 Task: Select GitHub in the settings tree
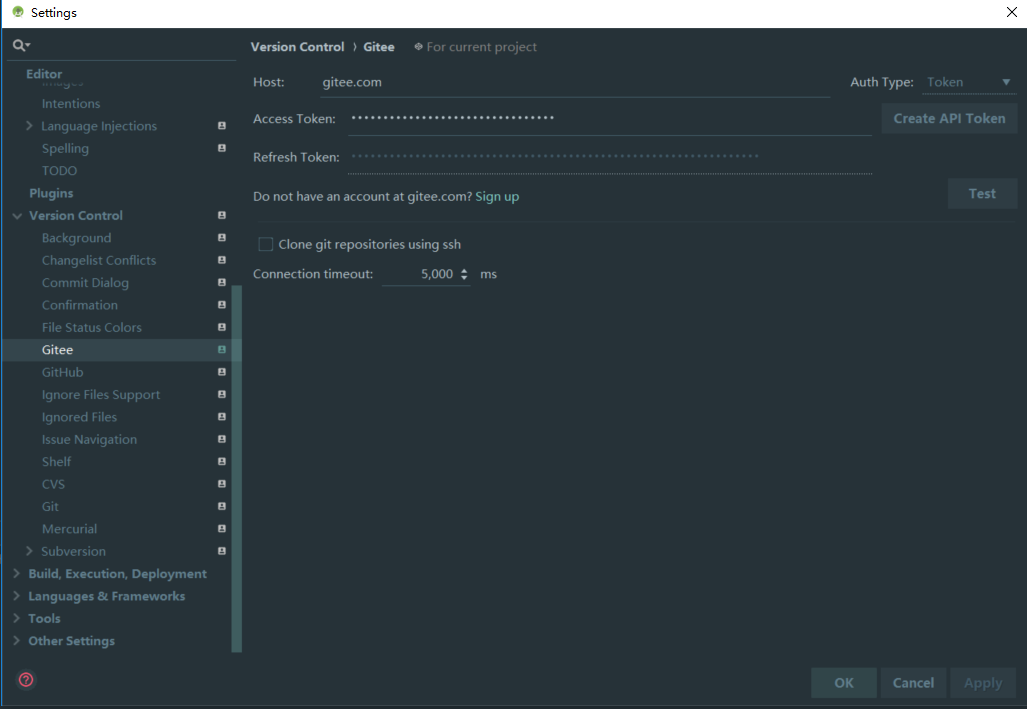(x=63, y=372)
